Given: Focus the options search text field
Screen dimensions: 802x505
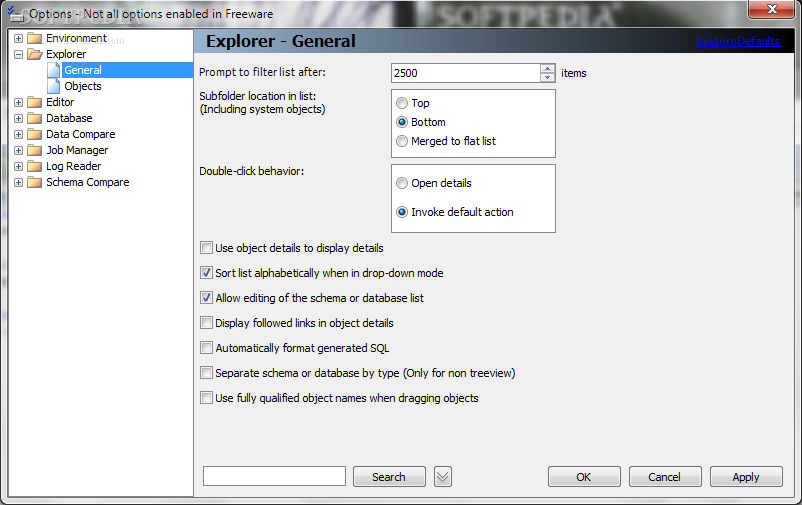Looking at the screenshot, I should (274, 476).
